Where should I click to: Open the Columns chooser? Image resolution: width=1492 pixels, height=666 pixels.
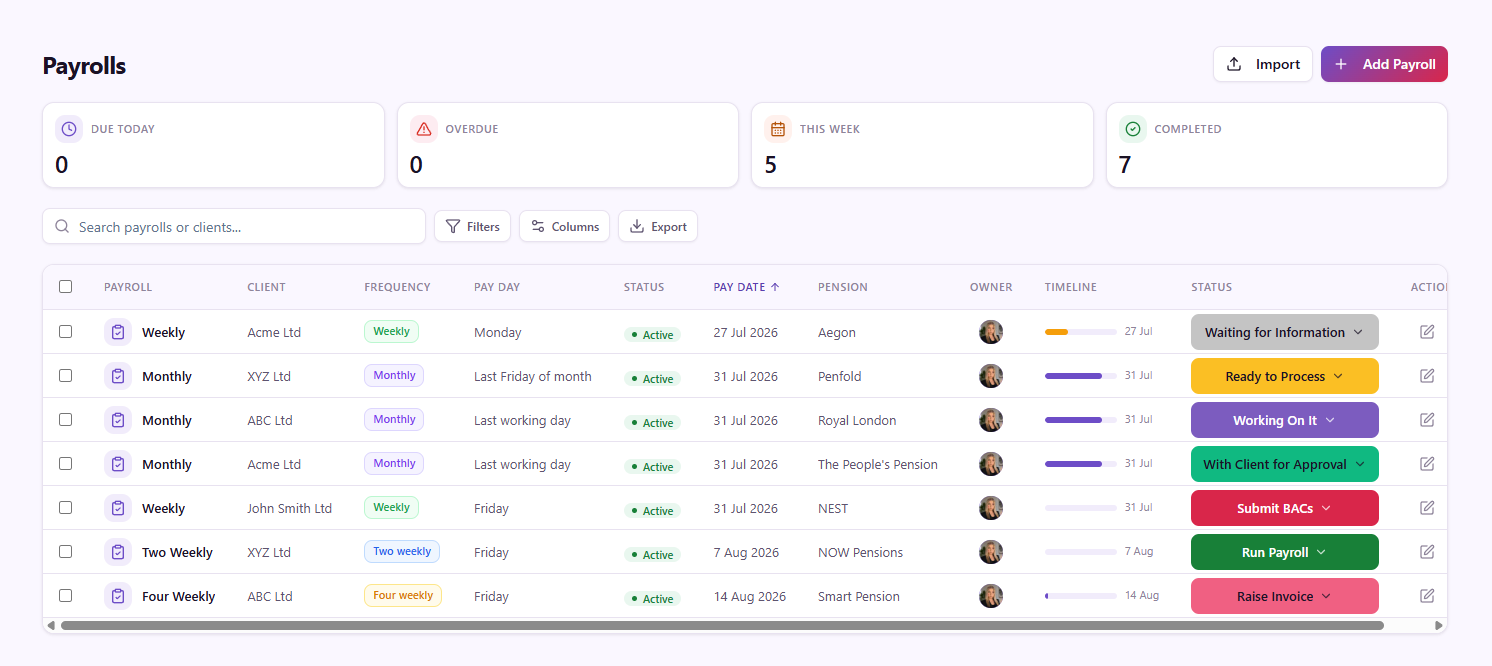565,227
